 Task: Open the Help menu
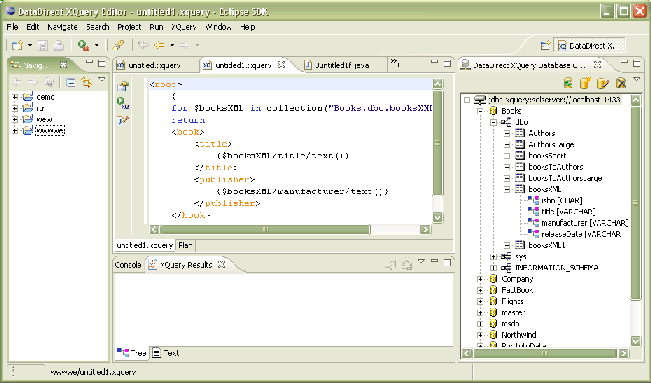tap(248, 27)
